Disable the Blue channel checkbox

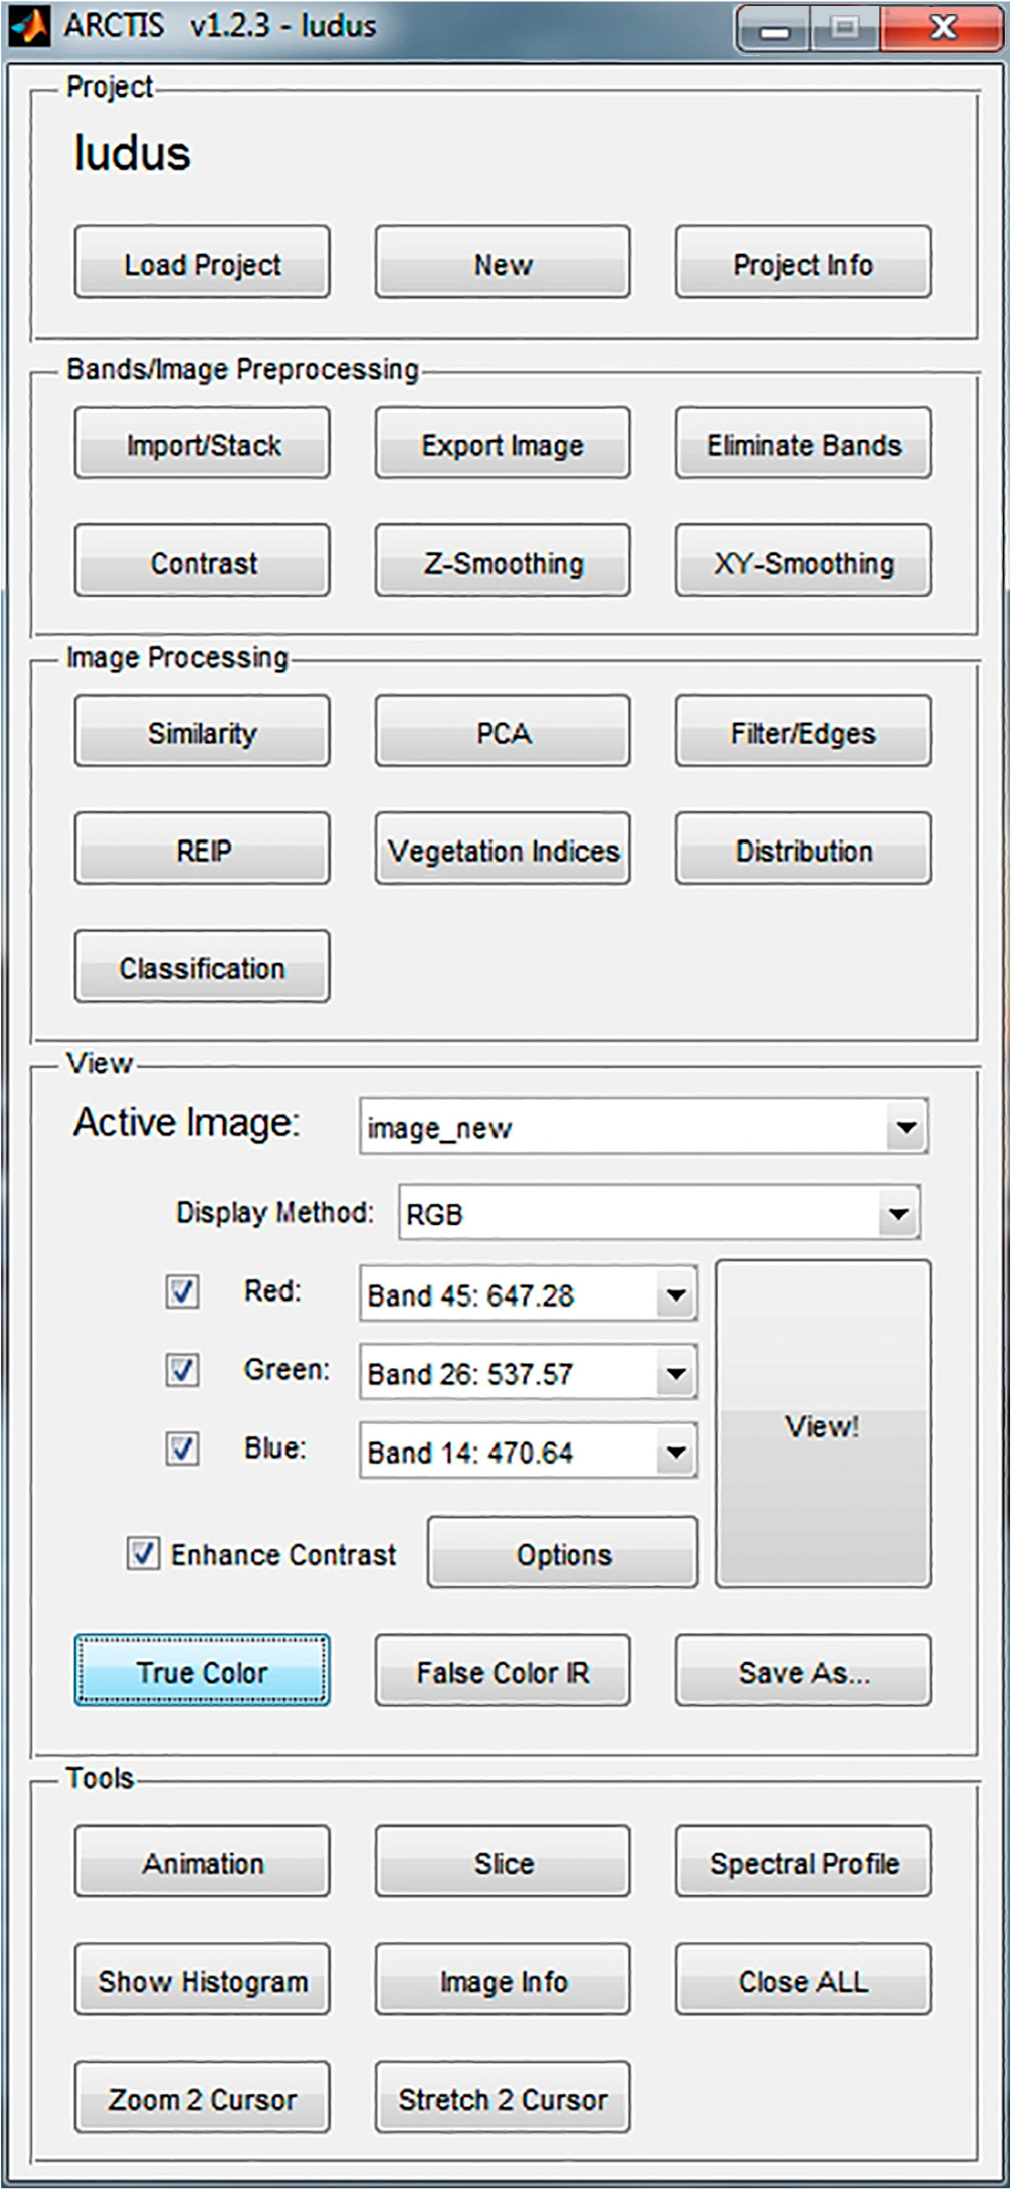click(x=182, y=1447)
